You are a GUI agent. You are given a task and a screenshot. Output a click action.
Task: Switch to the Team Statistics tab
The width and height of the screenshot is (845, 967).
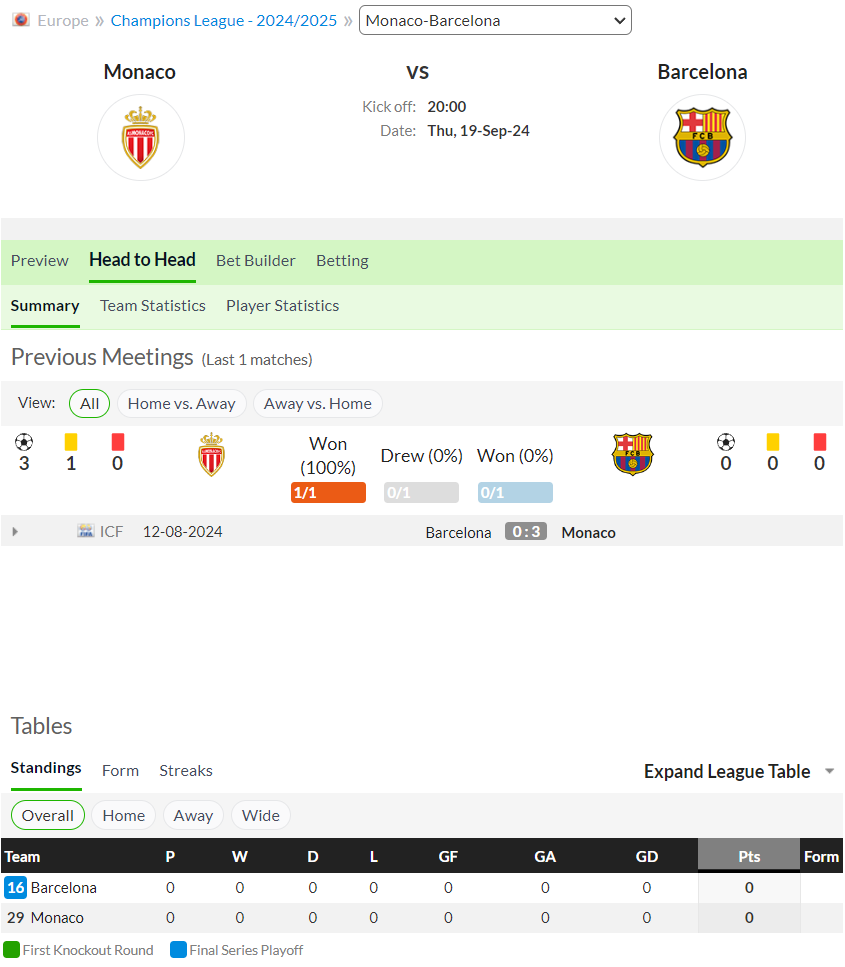click(153, 306)
